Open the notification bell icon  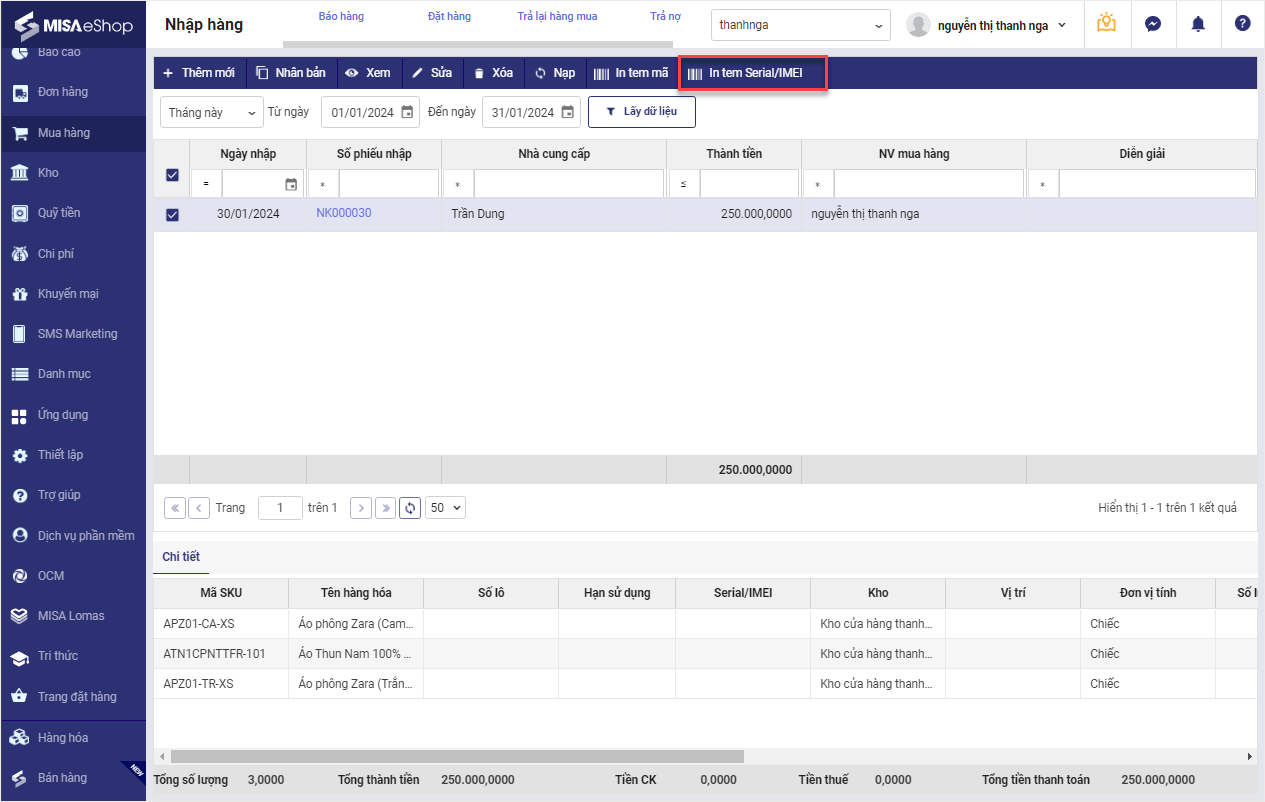coord(1198,24)
